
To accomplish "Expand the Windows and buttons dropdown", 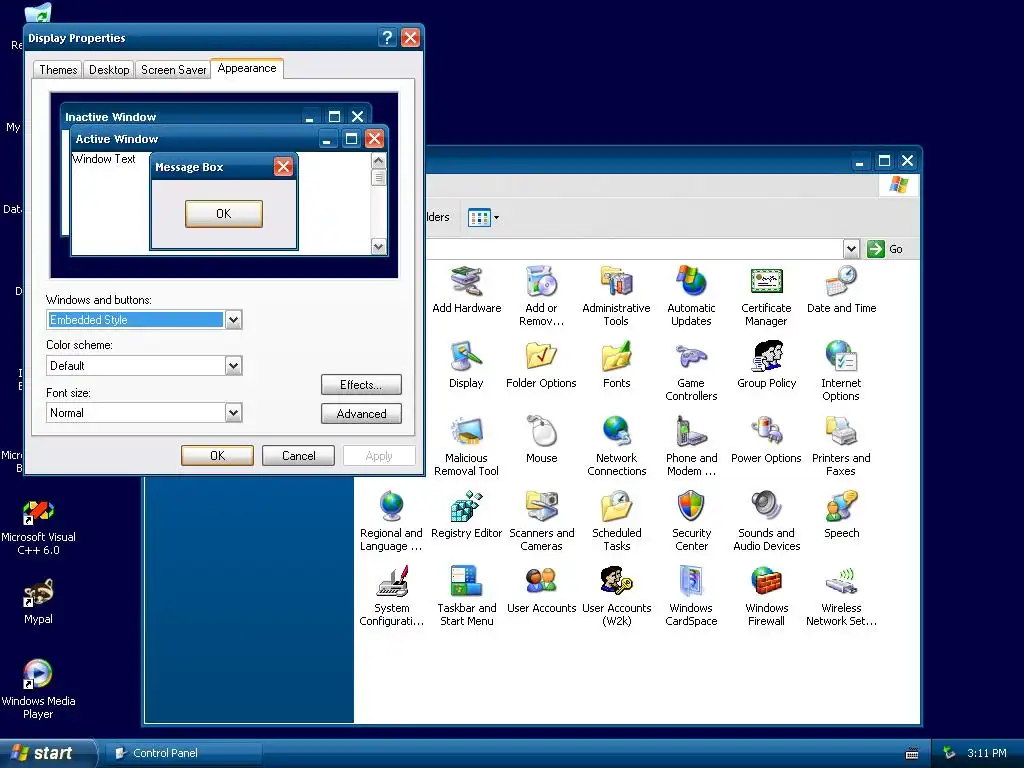I will coord(233,320).
